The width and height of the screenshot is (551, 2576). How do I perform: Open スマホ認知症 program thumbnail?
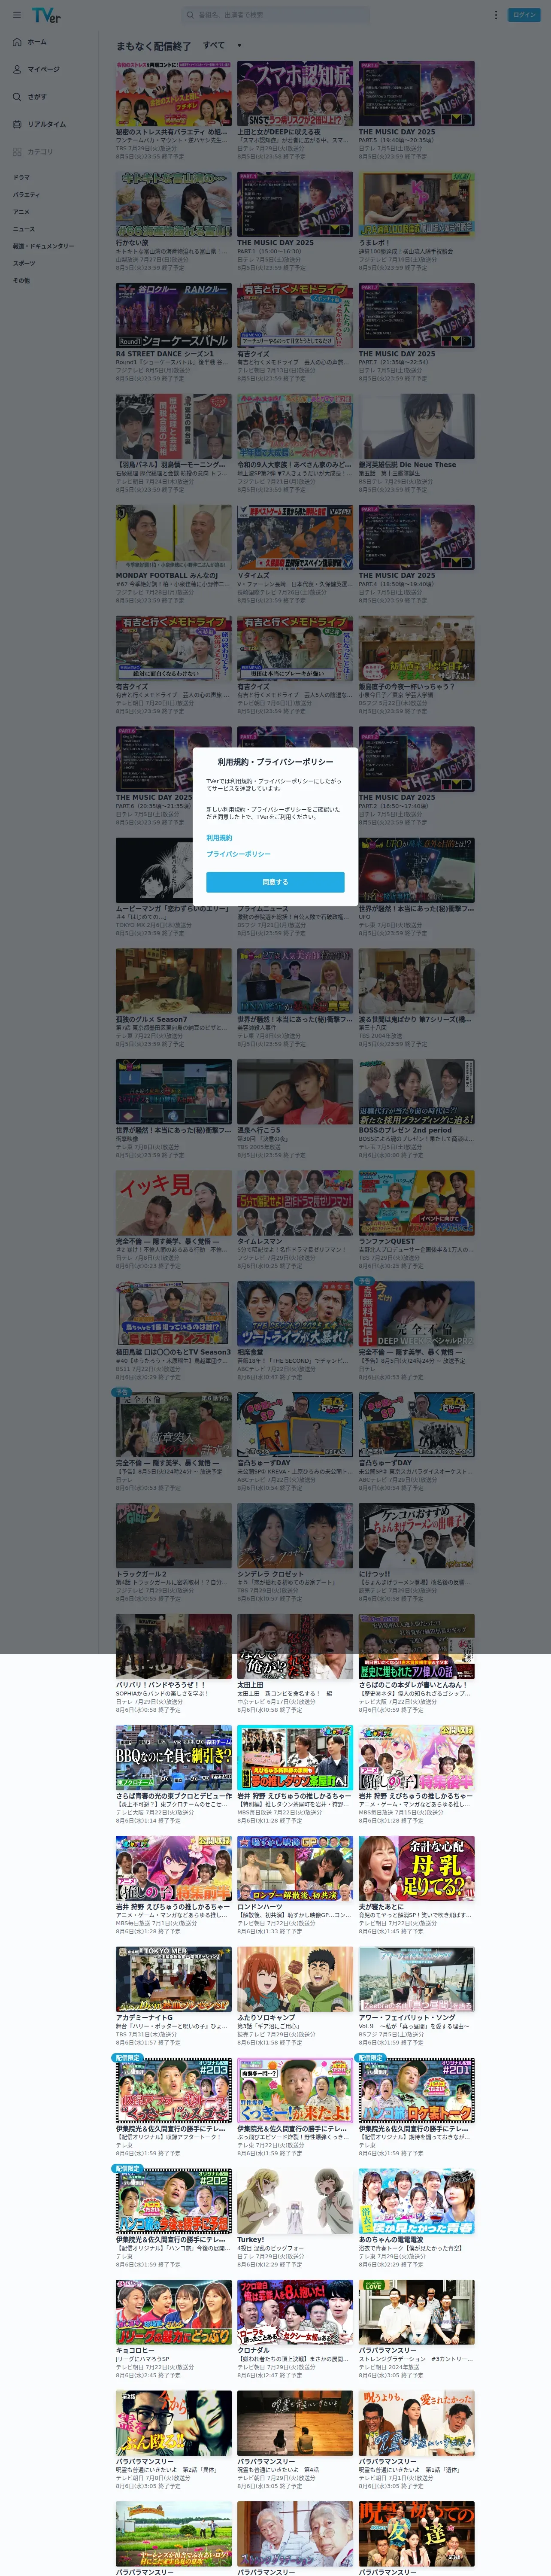(x=295, y=93)
